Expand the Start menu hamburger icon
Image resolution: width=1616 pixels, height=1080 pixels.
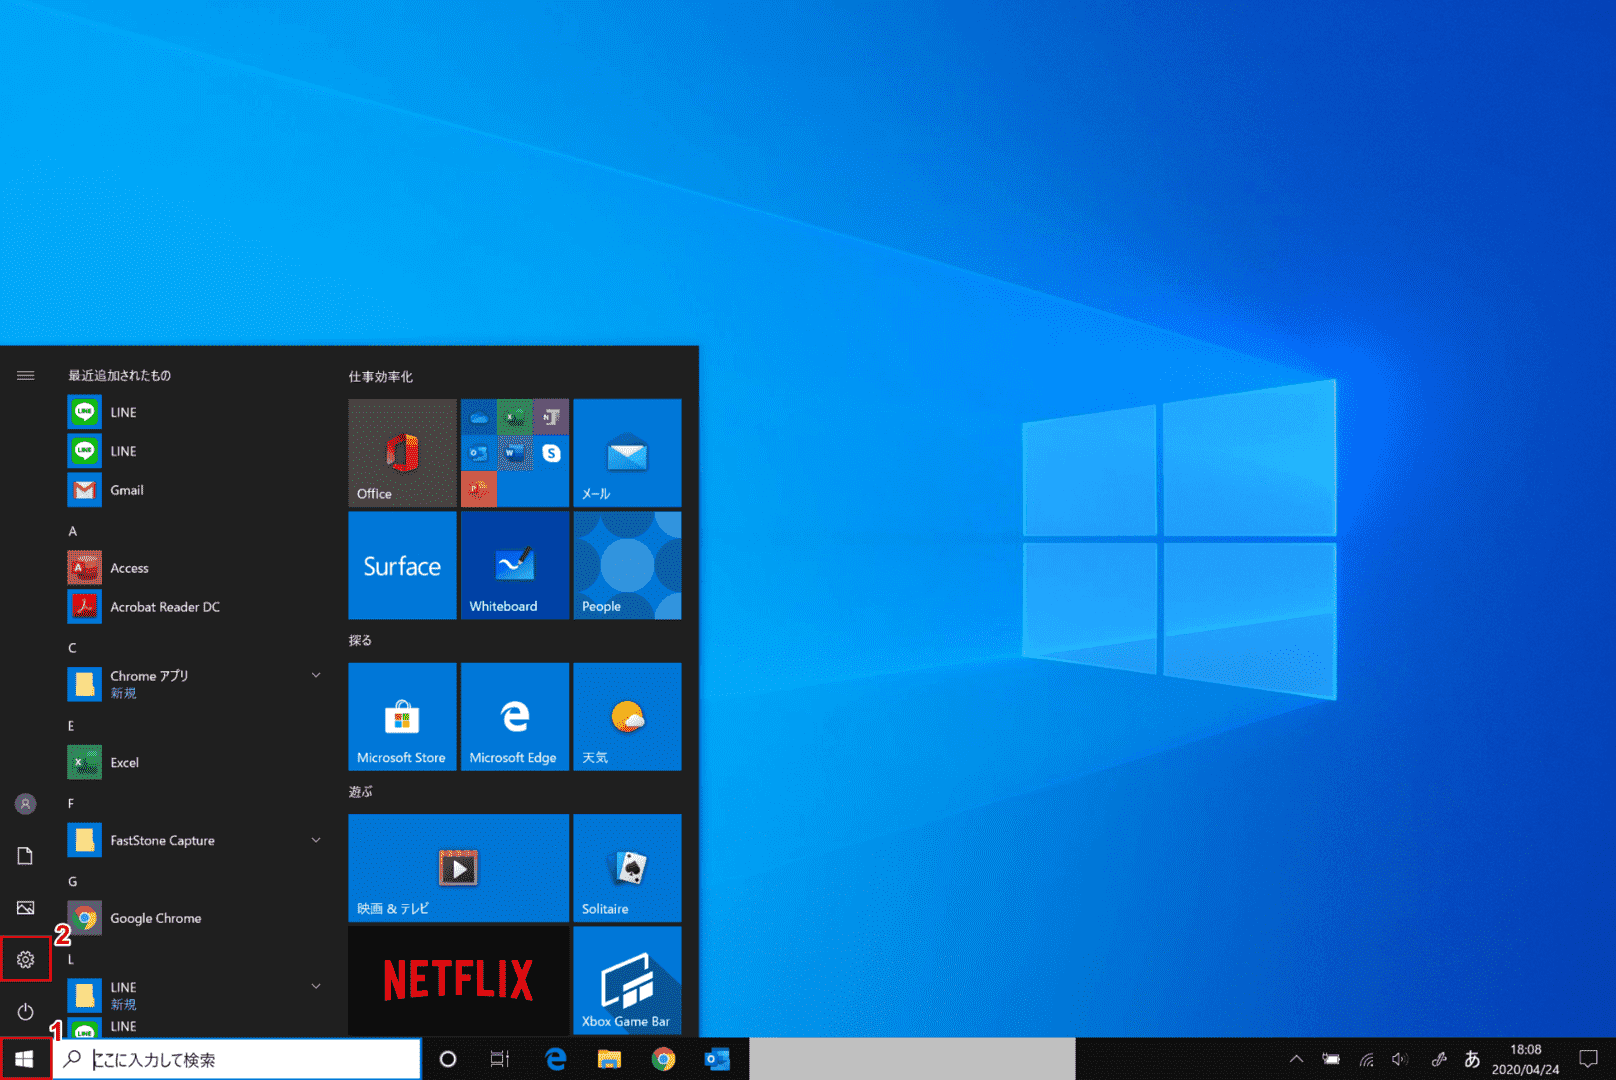pos(26,375)
